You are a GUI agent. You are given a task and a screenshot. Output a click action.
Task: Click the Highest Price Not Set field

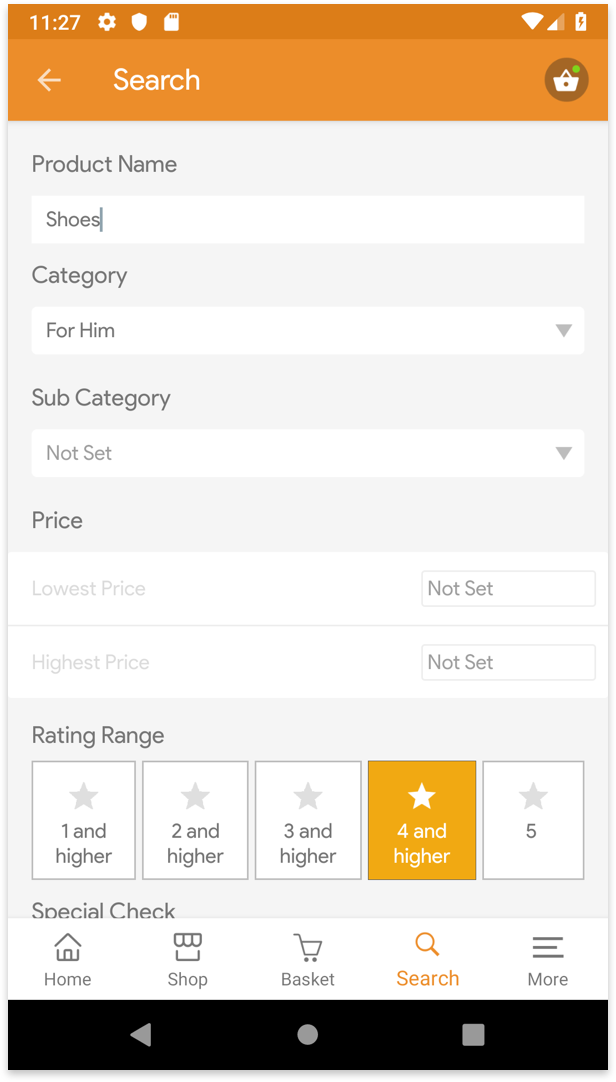pos(508,662)
